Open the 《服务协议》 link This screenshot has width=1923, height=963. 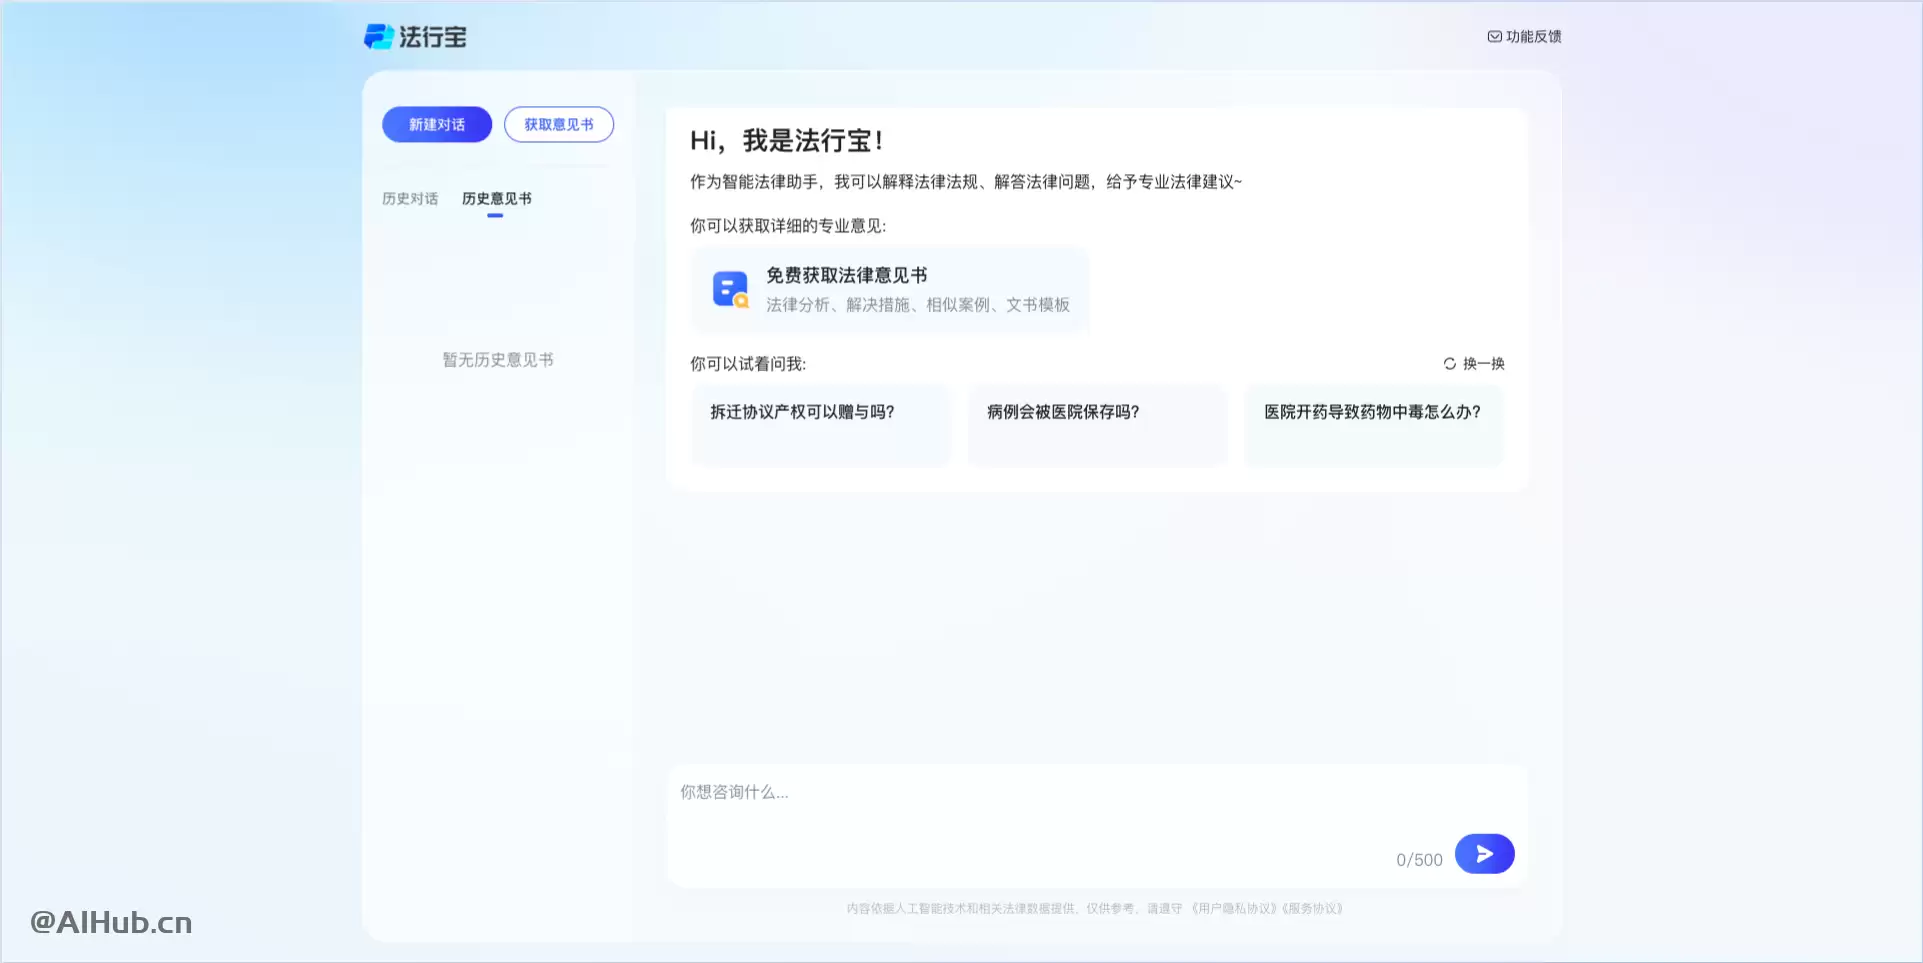[x=1314, y=909]
